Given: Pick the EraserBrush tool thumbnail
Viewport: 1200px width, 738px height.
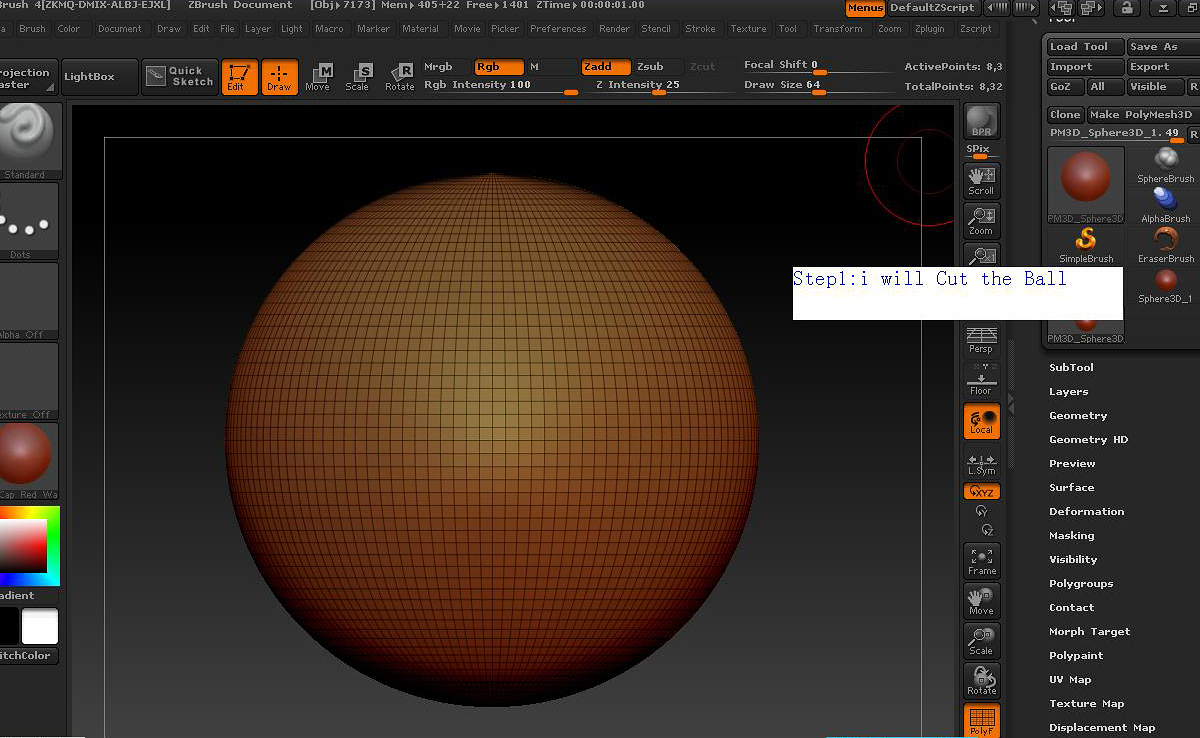Looking at the screenshot, I should 1166,244.
